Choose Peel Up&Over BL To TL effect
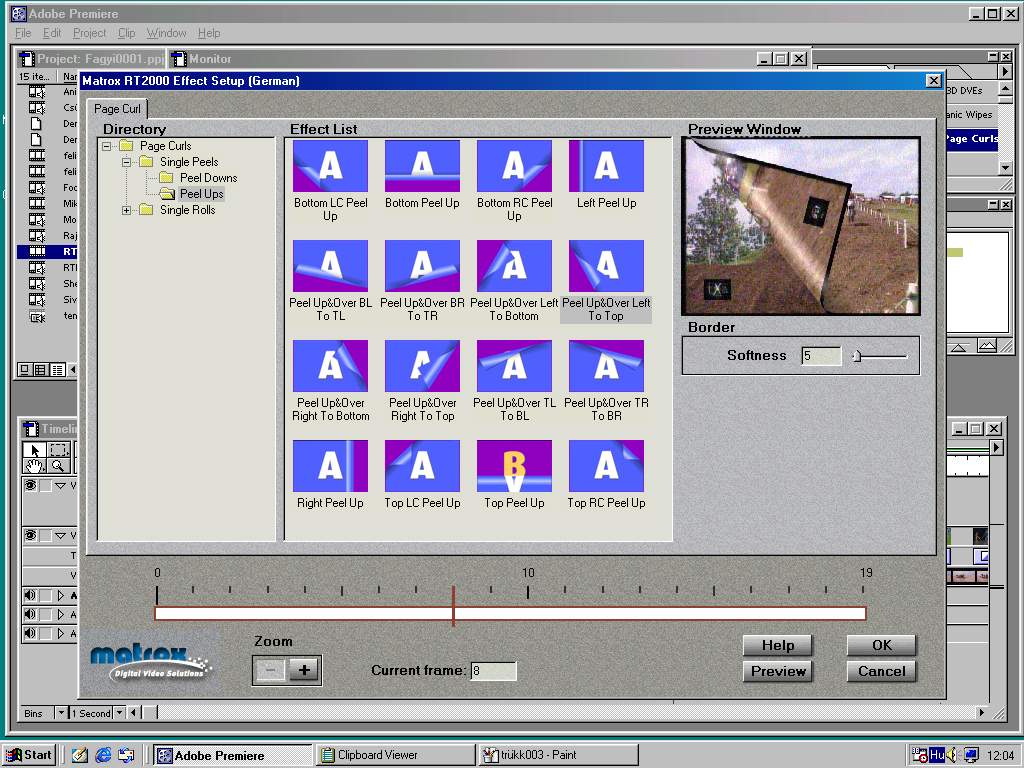The height and width of the screenshot is (768, 1024). click(330, 266)
